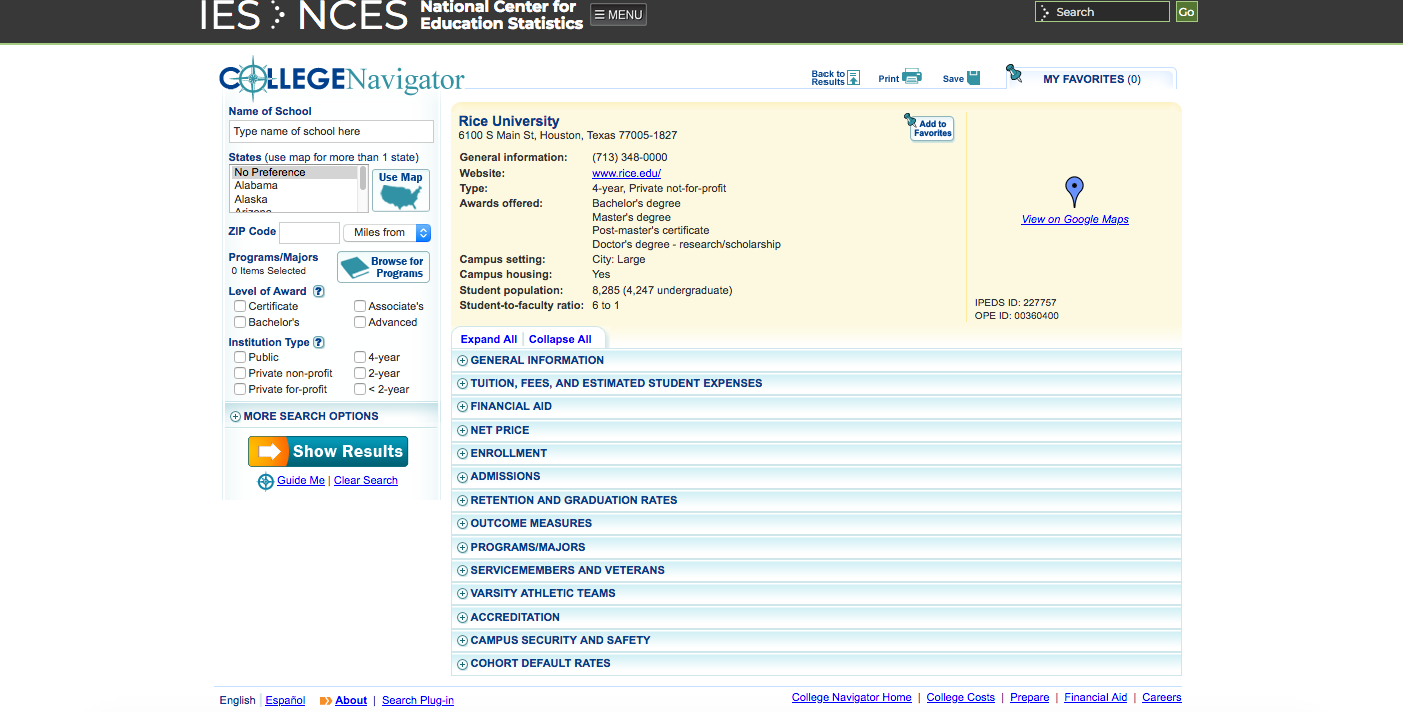Viewport: 1403px width, 712px height.
Task: Expand Campus Security and Safety section
Action: click(816, 640)
